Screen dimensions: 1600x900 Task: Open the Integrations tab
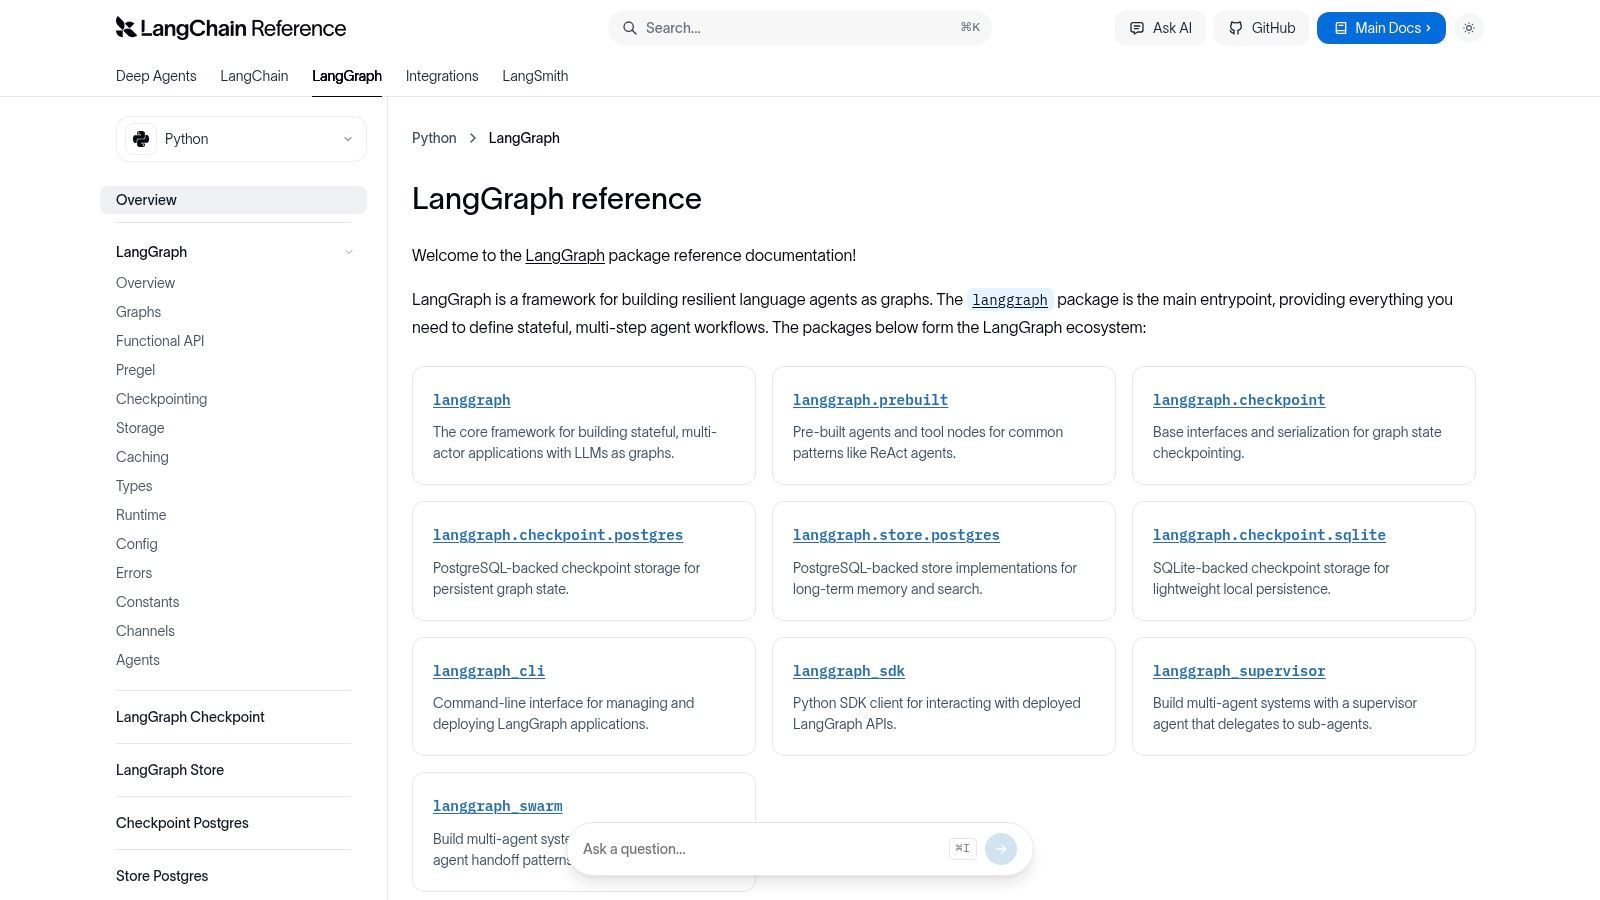(442, 76)
